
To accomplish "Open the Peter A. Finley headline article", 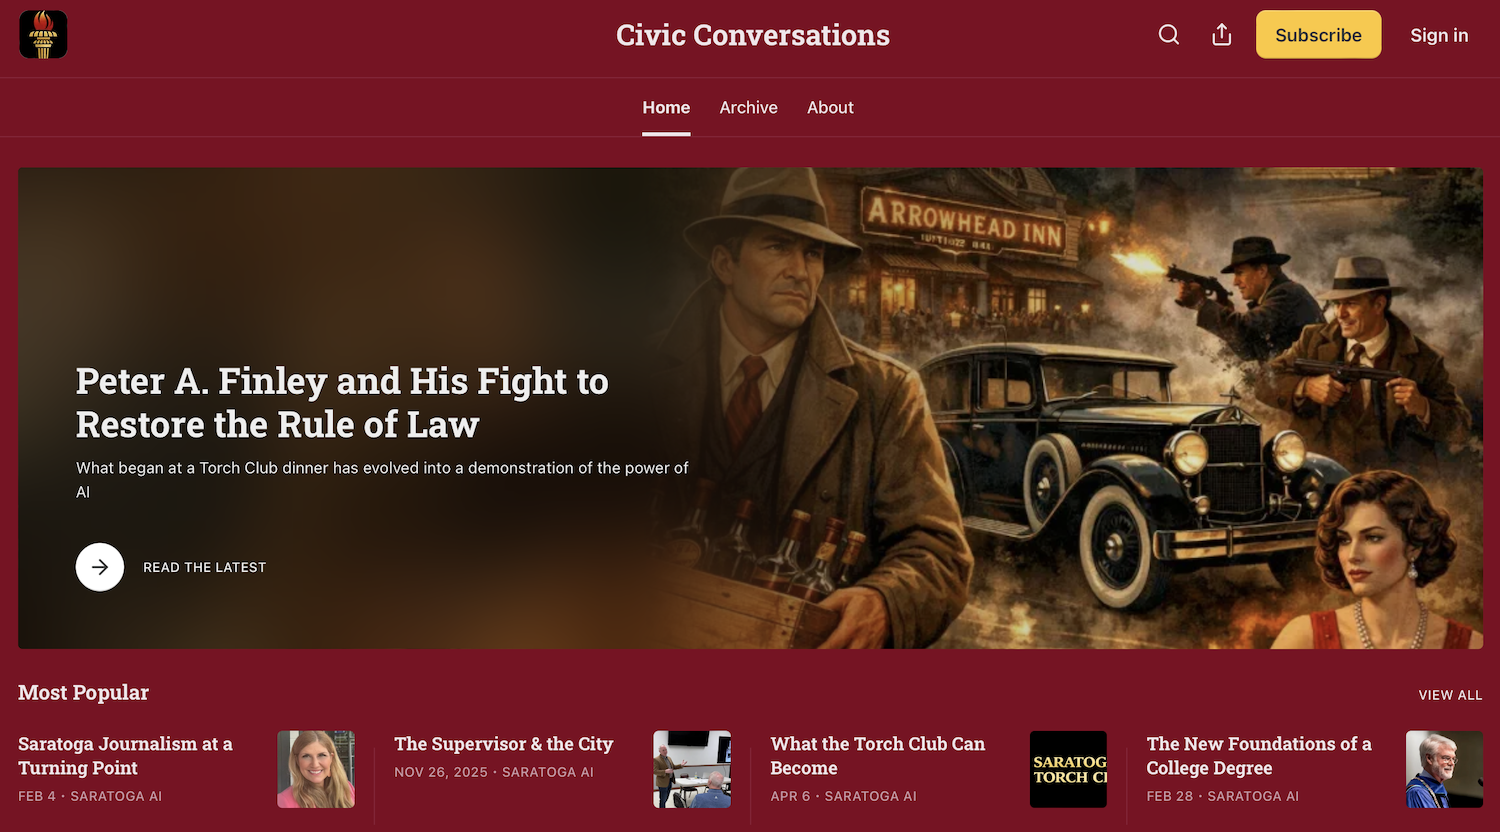I will (342, 402).
